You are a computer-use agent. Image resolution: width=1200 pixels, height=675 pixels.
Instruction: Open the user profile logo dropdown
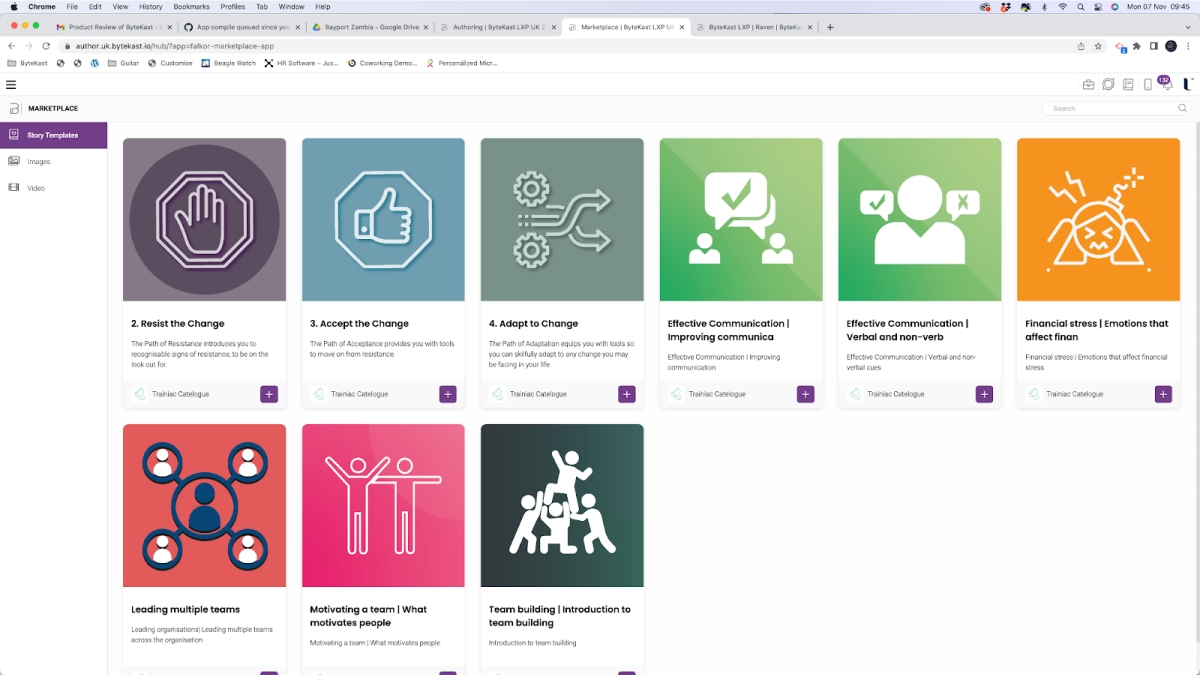pyautogui.click(x=1187, y=85)
